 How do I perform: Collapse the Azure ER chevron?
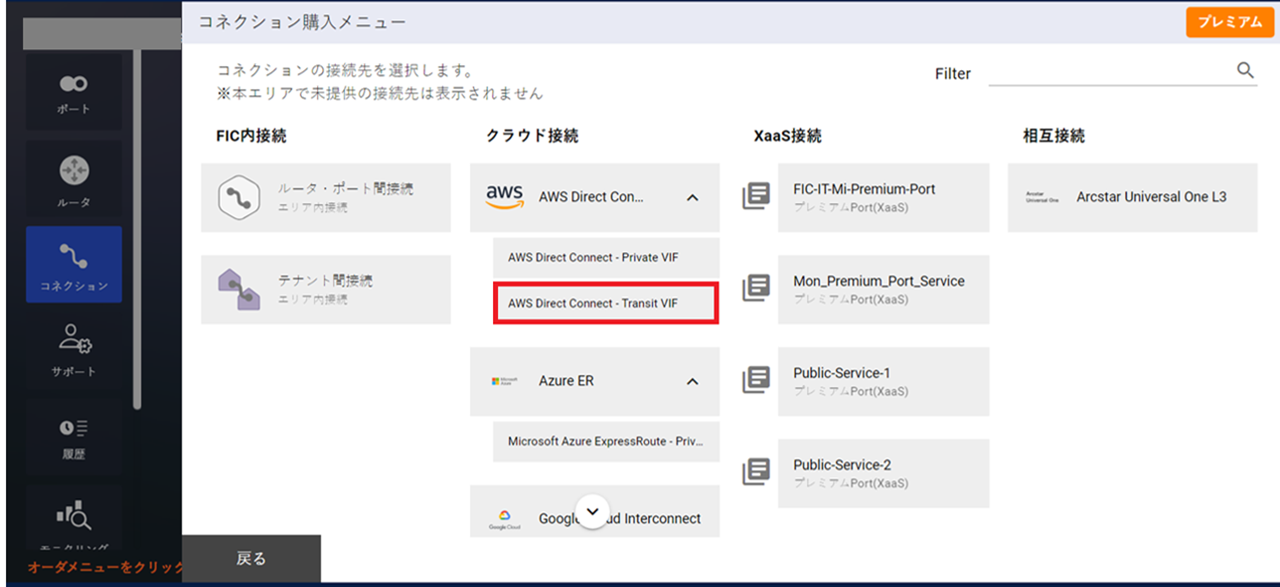(692, 382)
